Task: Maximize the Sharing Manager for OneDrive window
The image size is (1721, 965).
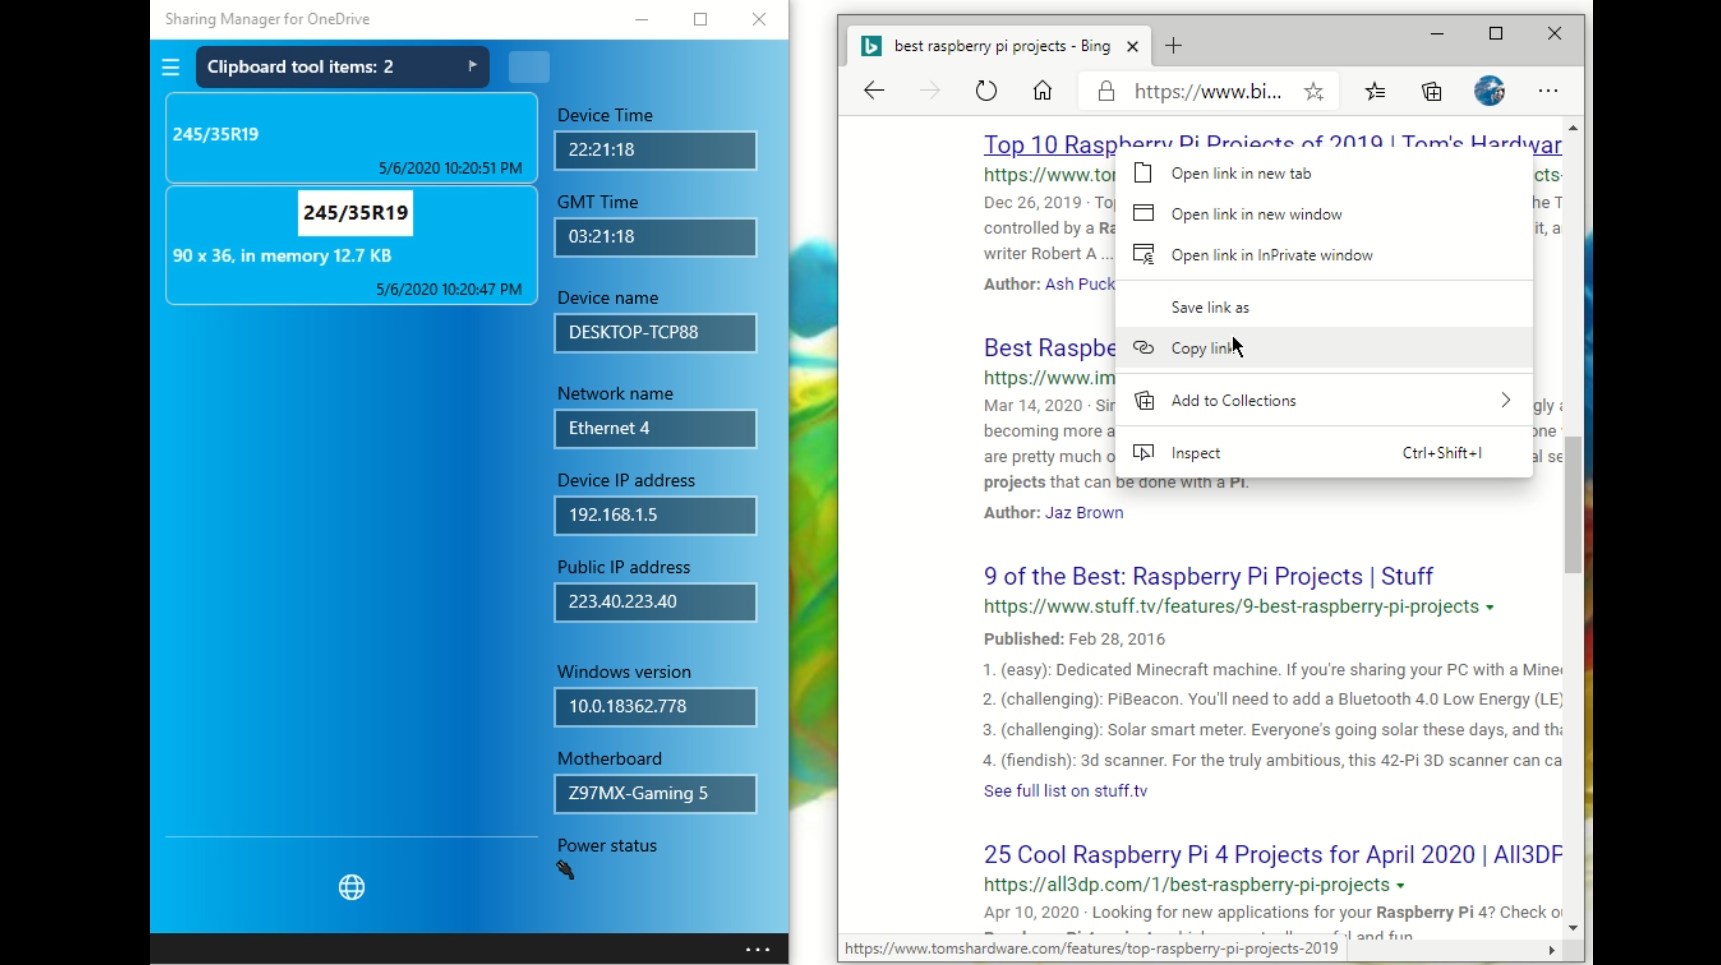Action: (x=700, y=19)
